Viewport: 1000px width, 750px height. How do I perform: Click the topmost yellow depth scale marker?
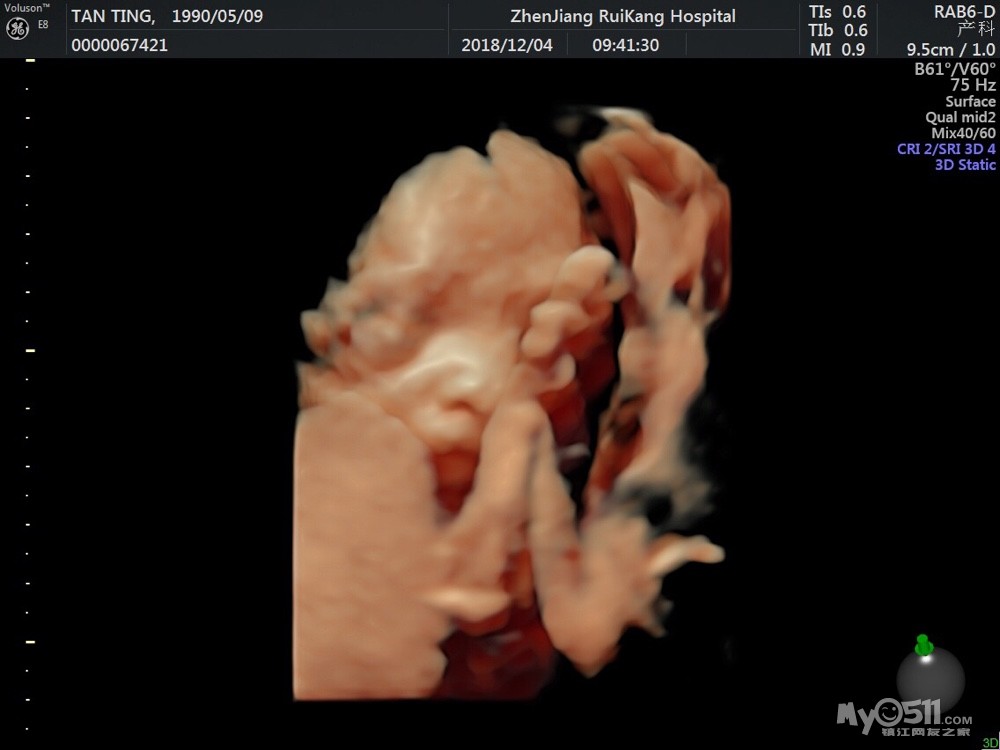click(30, 61)
